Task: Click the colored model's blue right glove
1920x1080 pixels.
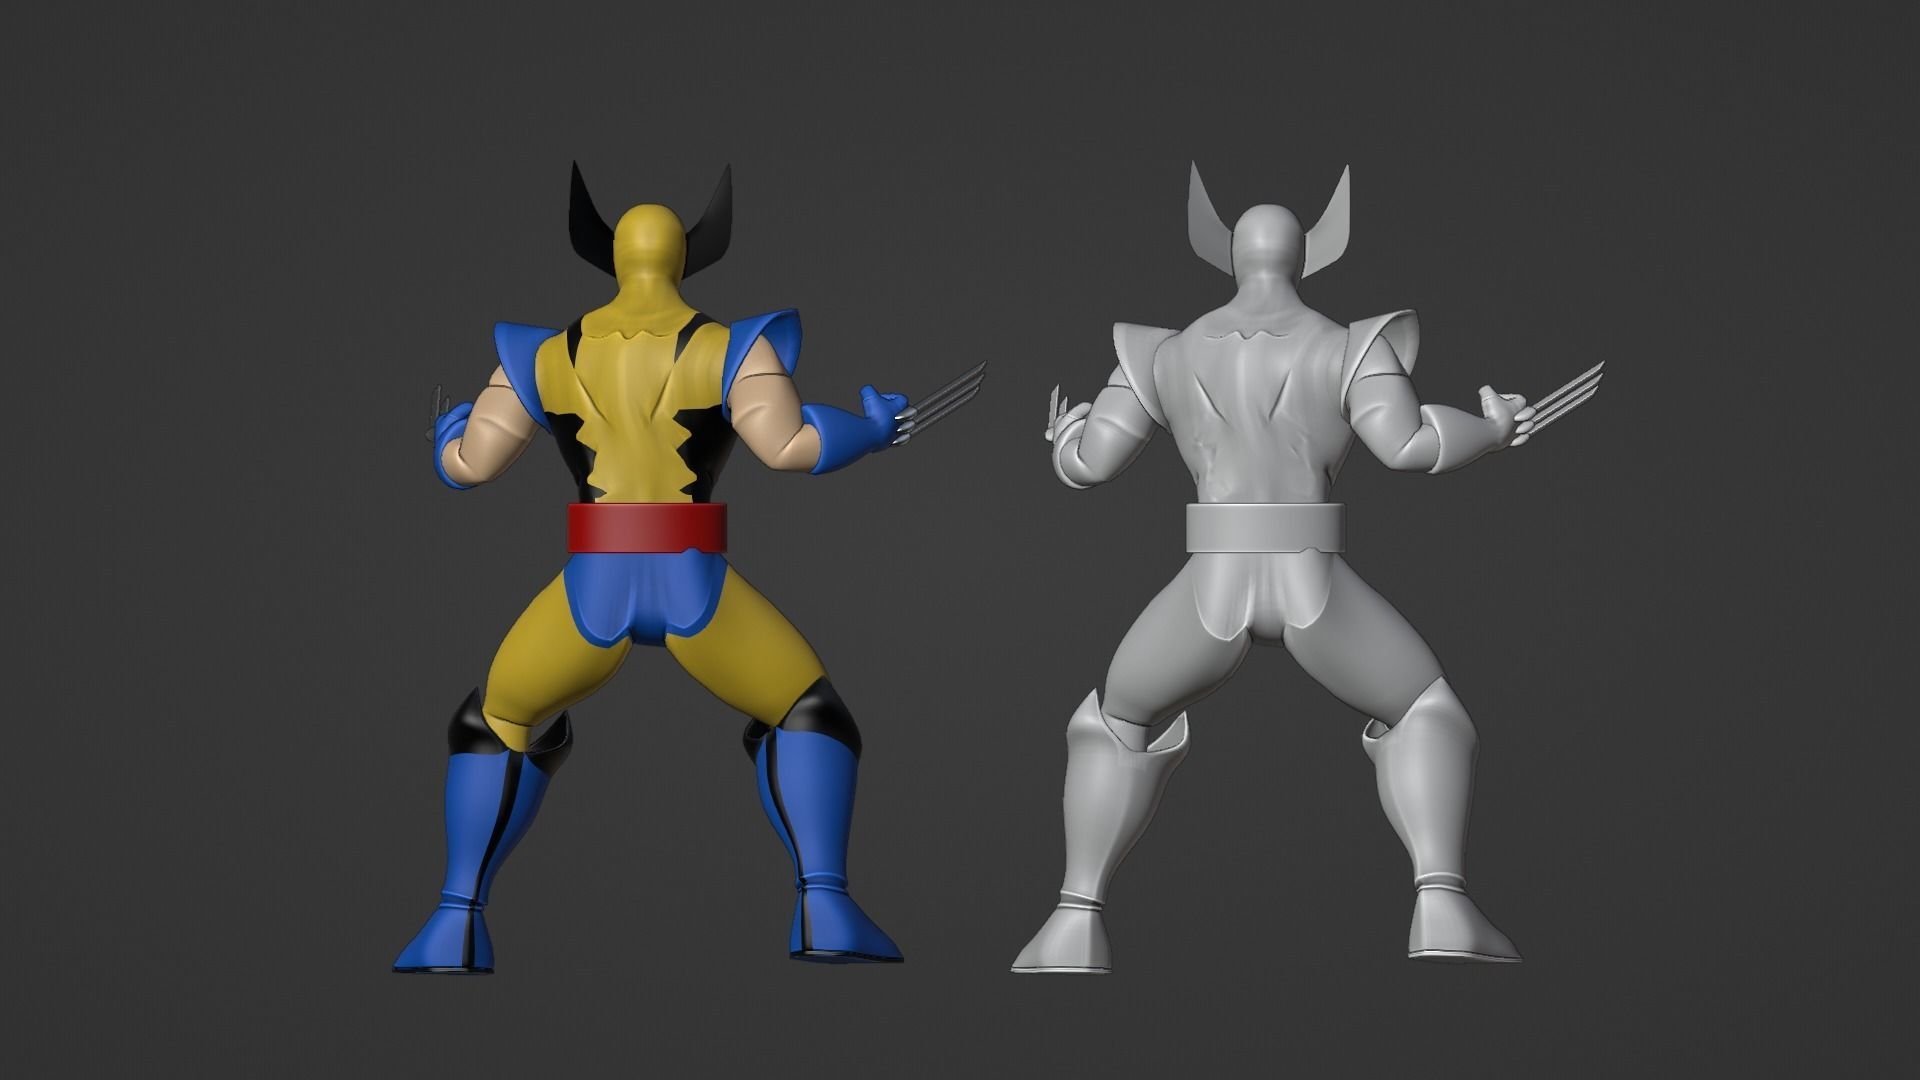Action: pos(850,435)
